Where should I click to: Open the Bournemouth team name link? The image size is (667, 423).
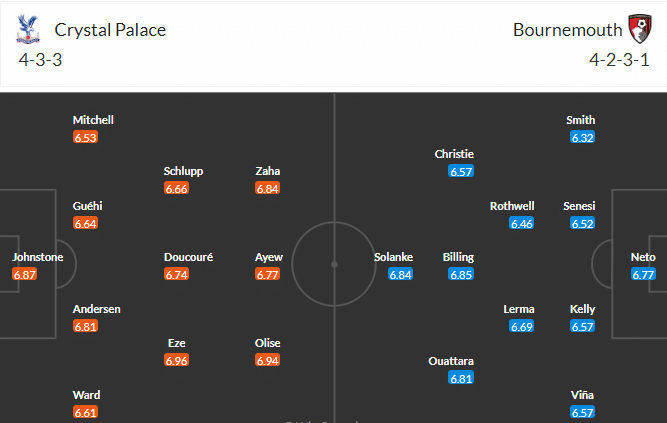click(565, 29)
